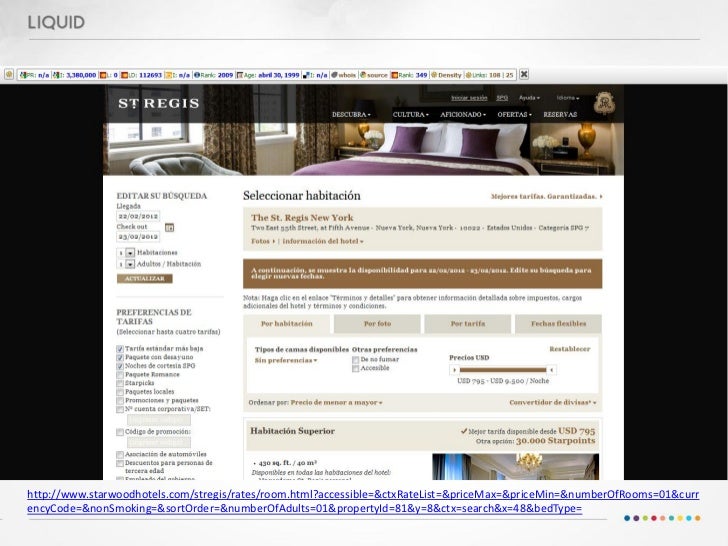
Task: Enable Asociación de automóviles checkbox
Action: click(120, 455)
